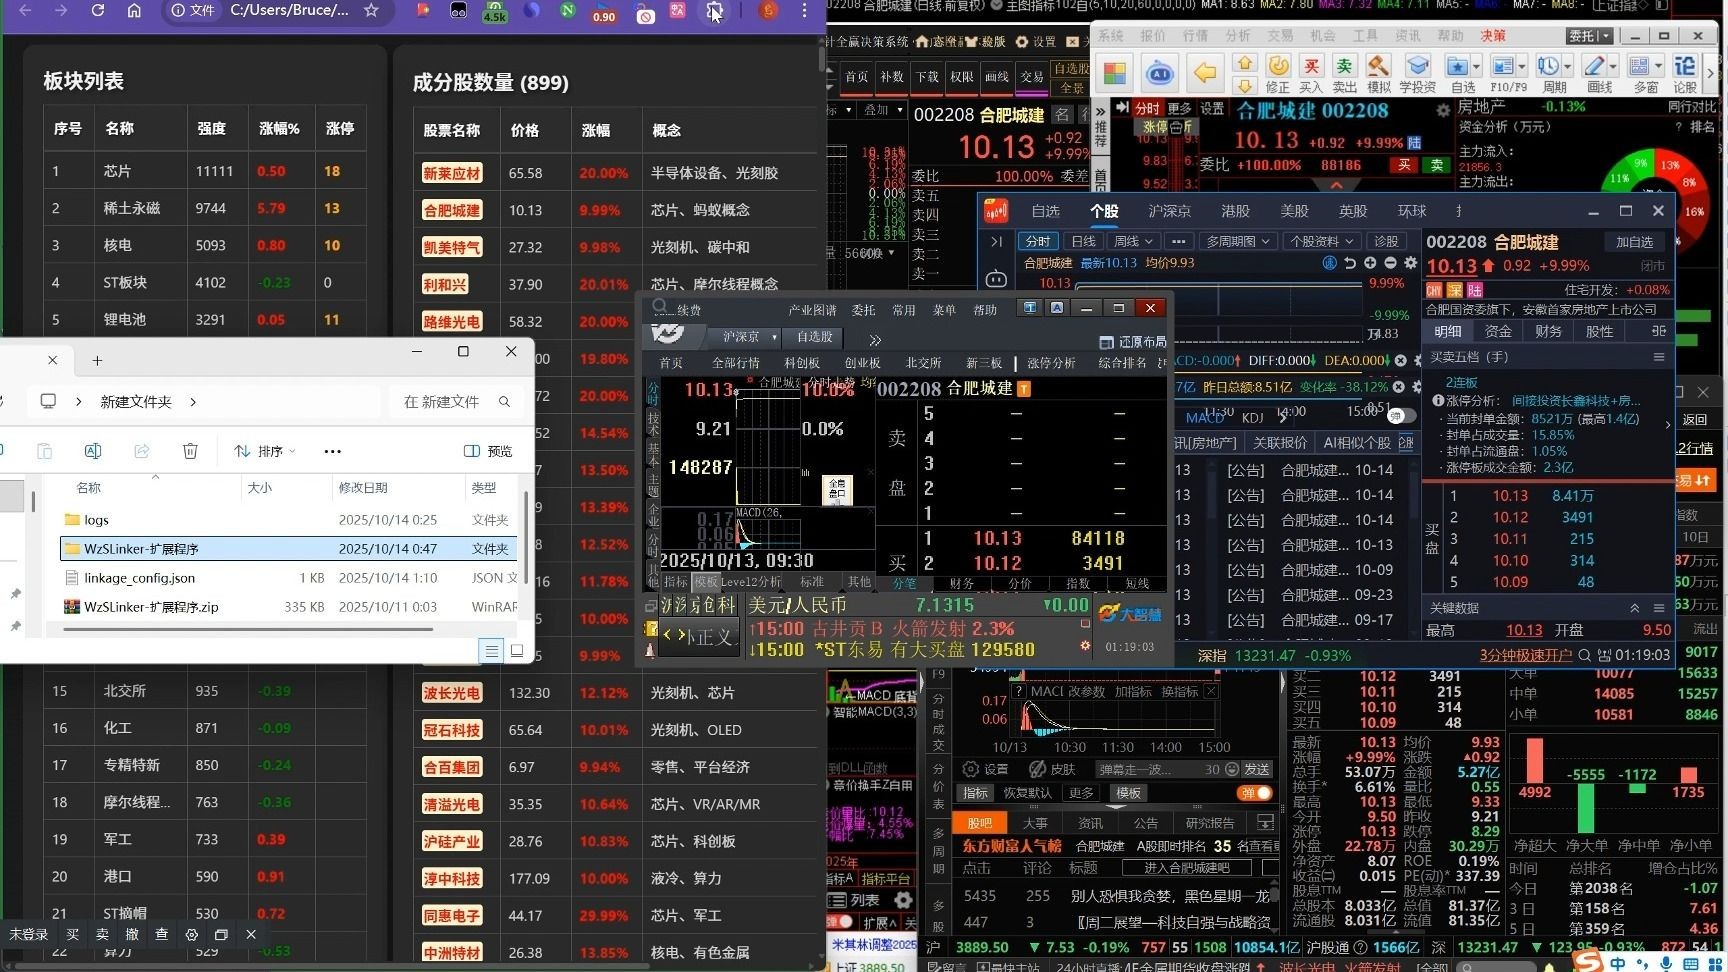Go to the browser home page

pyautogui.click(x=134, y=10)
